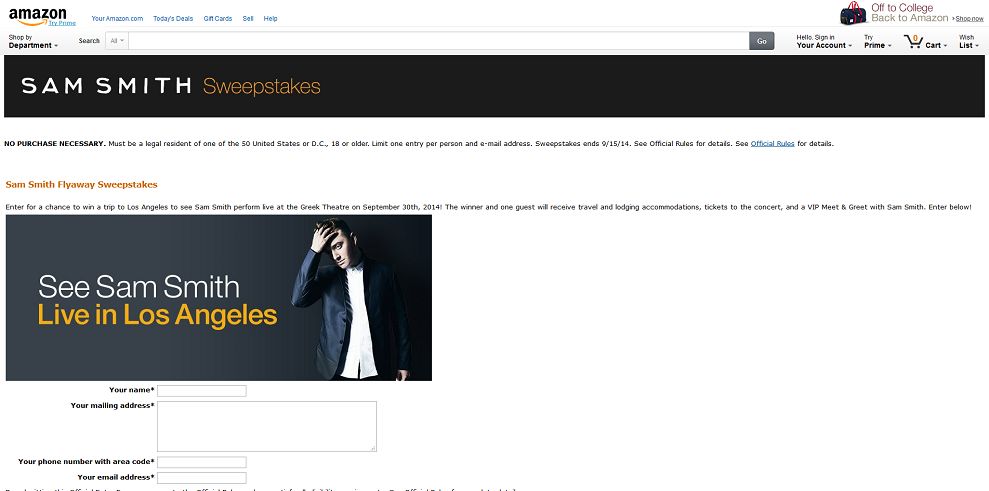Viewport: 989px width, 491px height.
Task: Click the Your name field
Action: point(202,391)
